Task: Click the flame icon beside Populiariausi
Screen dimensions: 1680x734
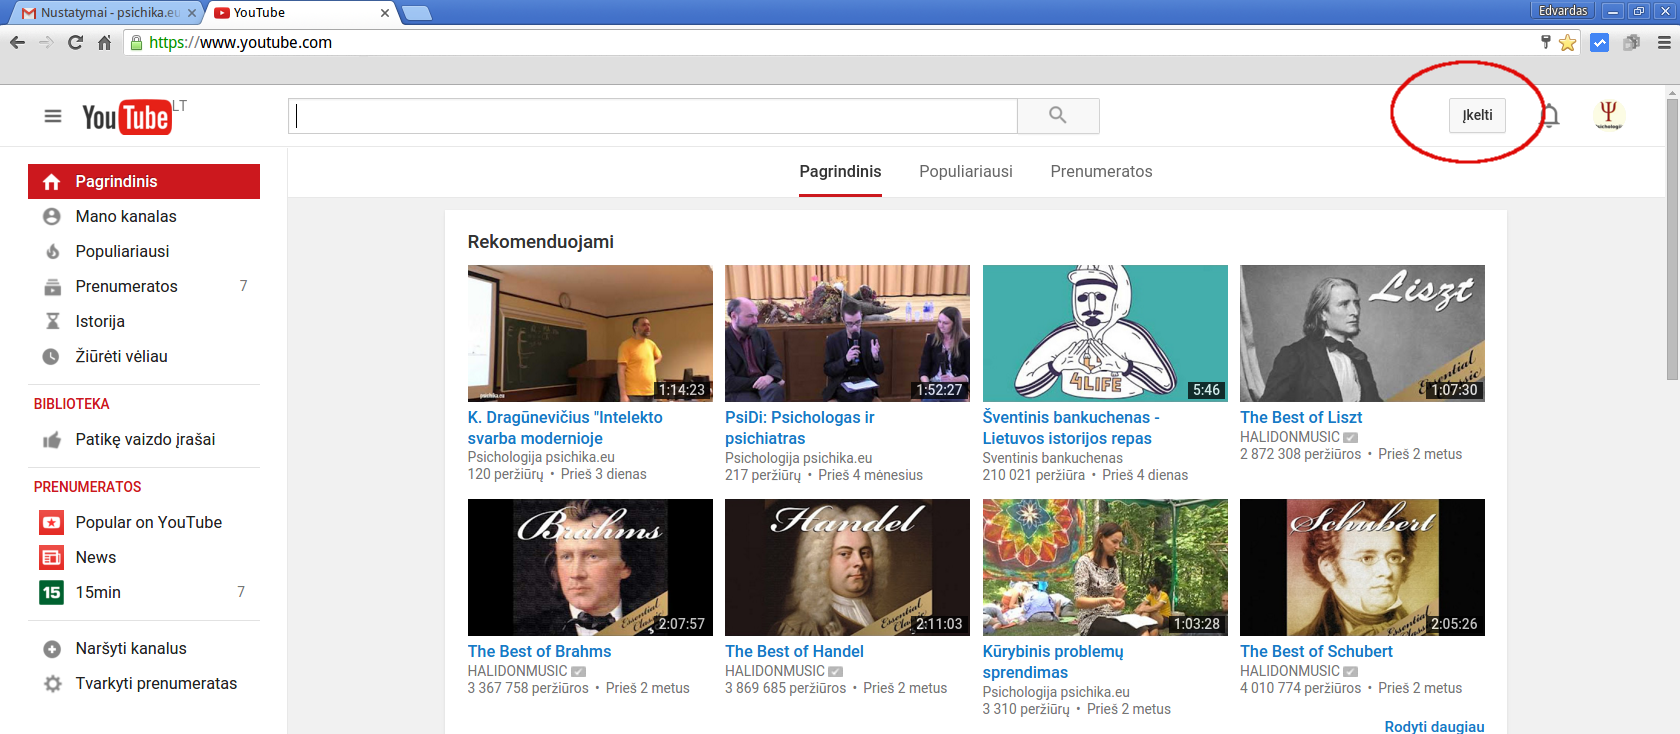Action: coord(52,251)
